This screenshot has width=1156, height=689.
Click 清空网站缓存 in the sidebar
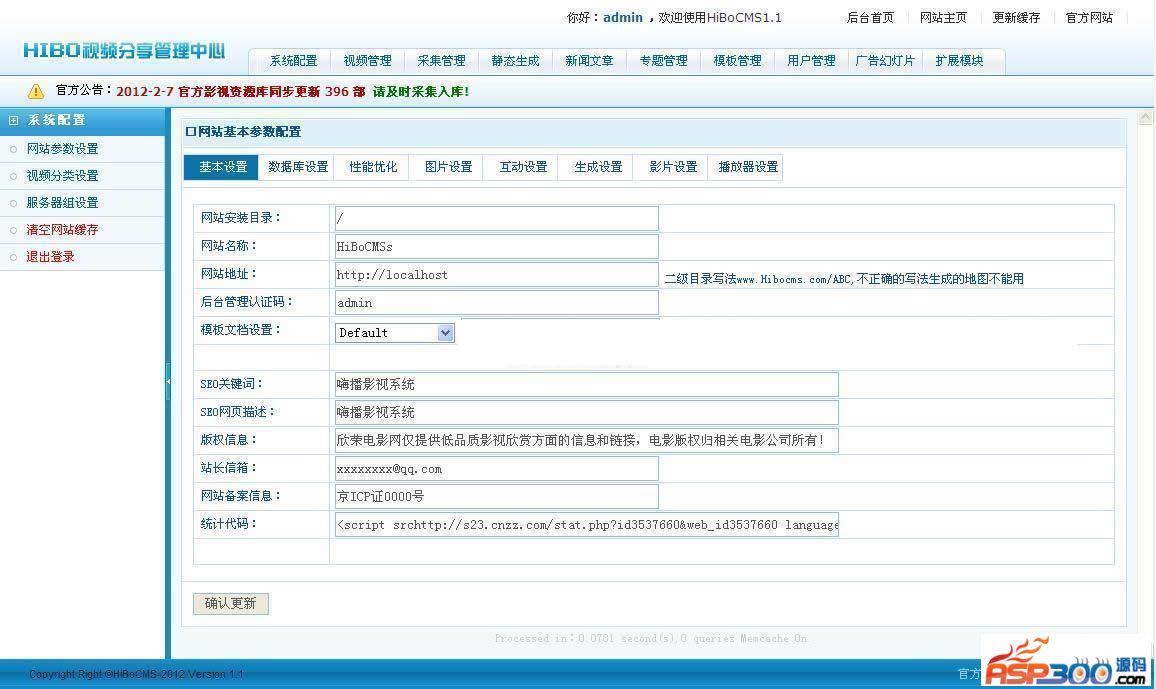point(62,230)
